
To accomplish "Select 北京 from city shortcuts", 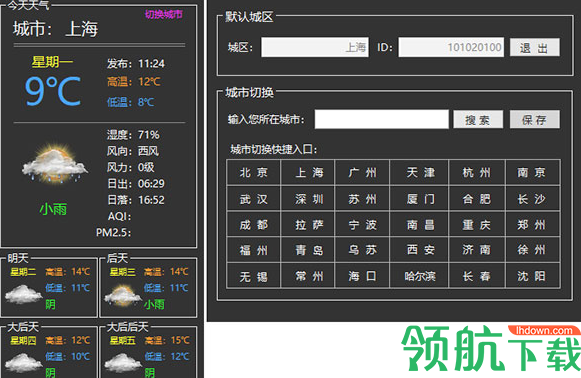I will [253, 172].
